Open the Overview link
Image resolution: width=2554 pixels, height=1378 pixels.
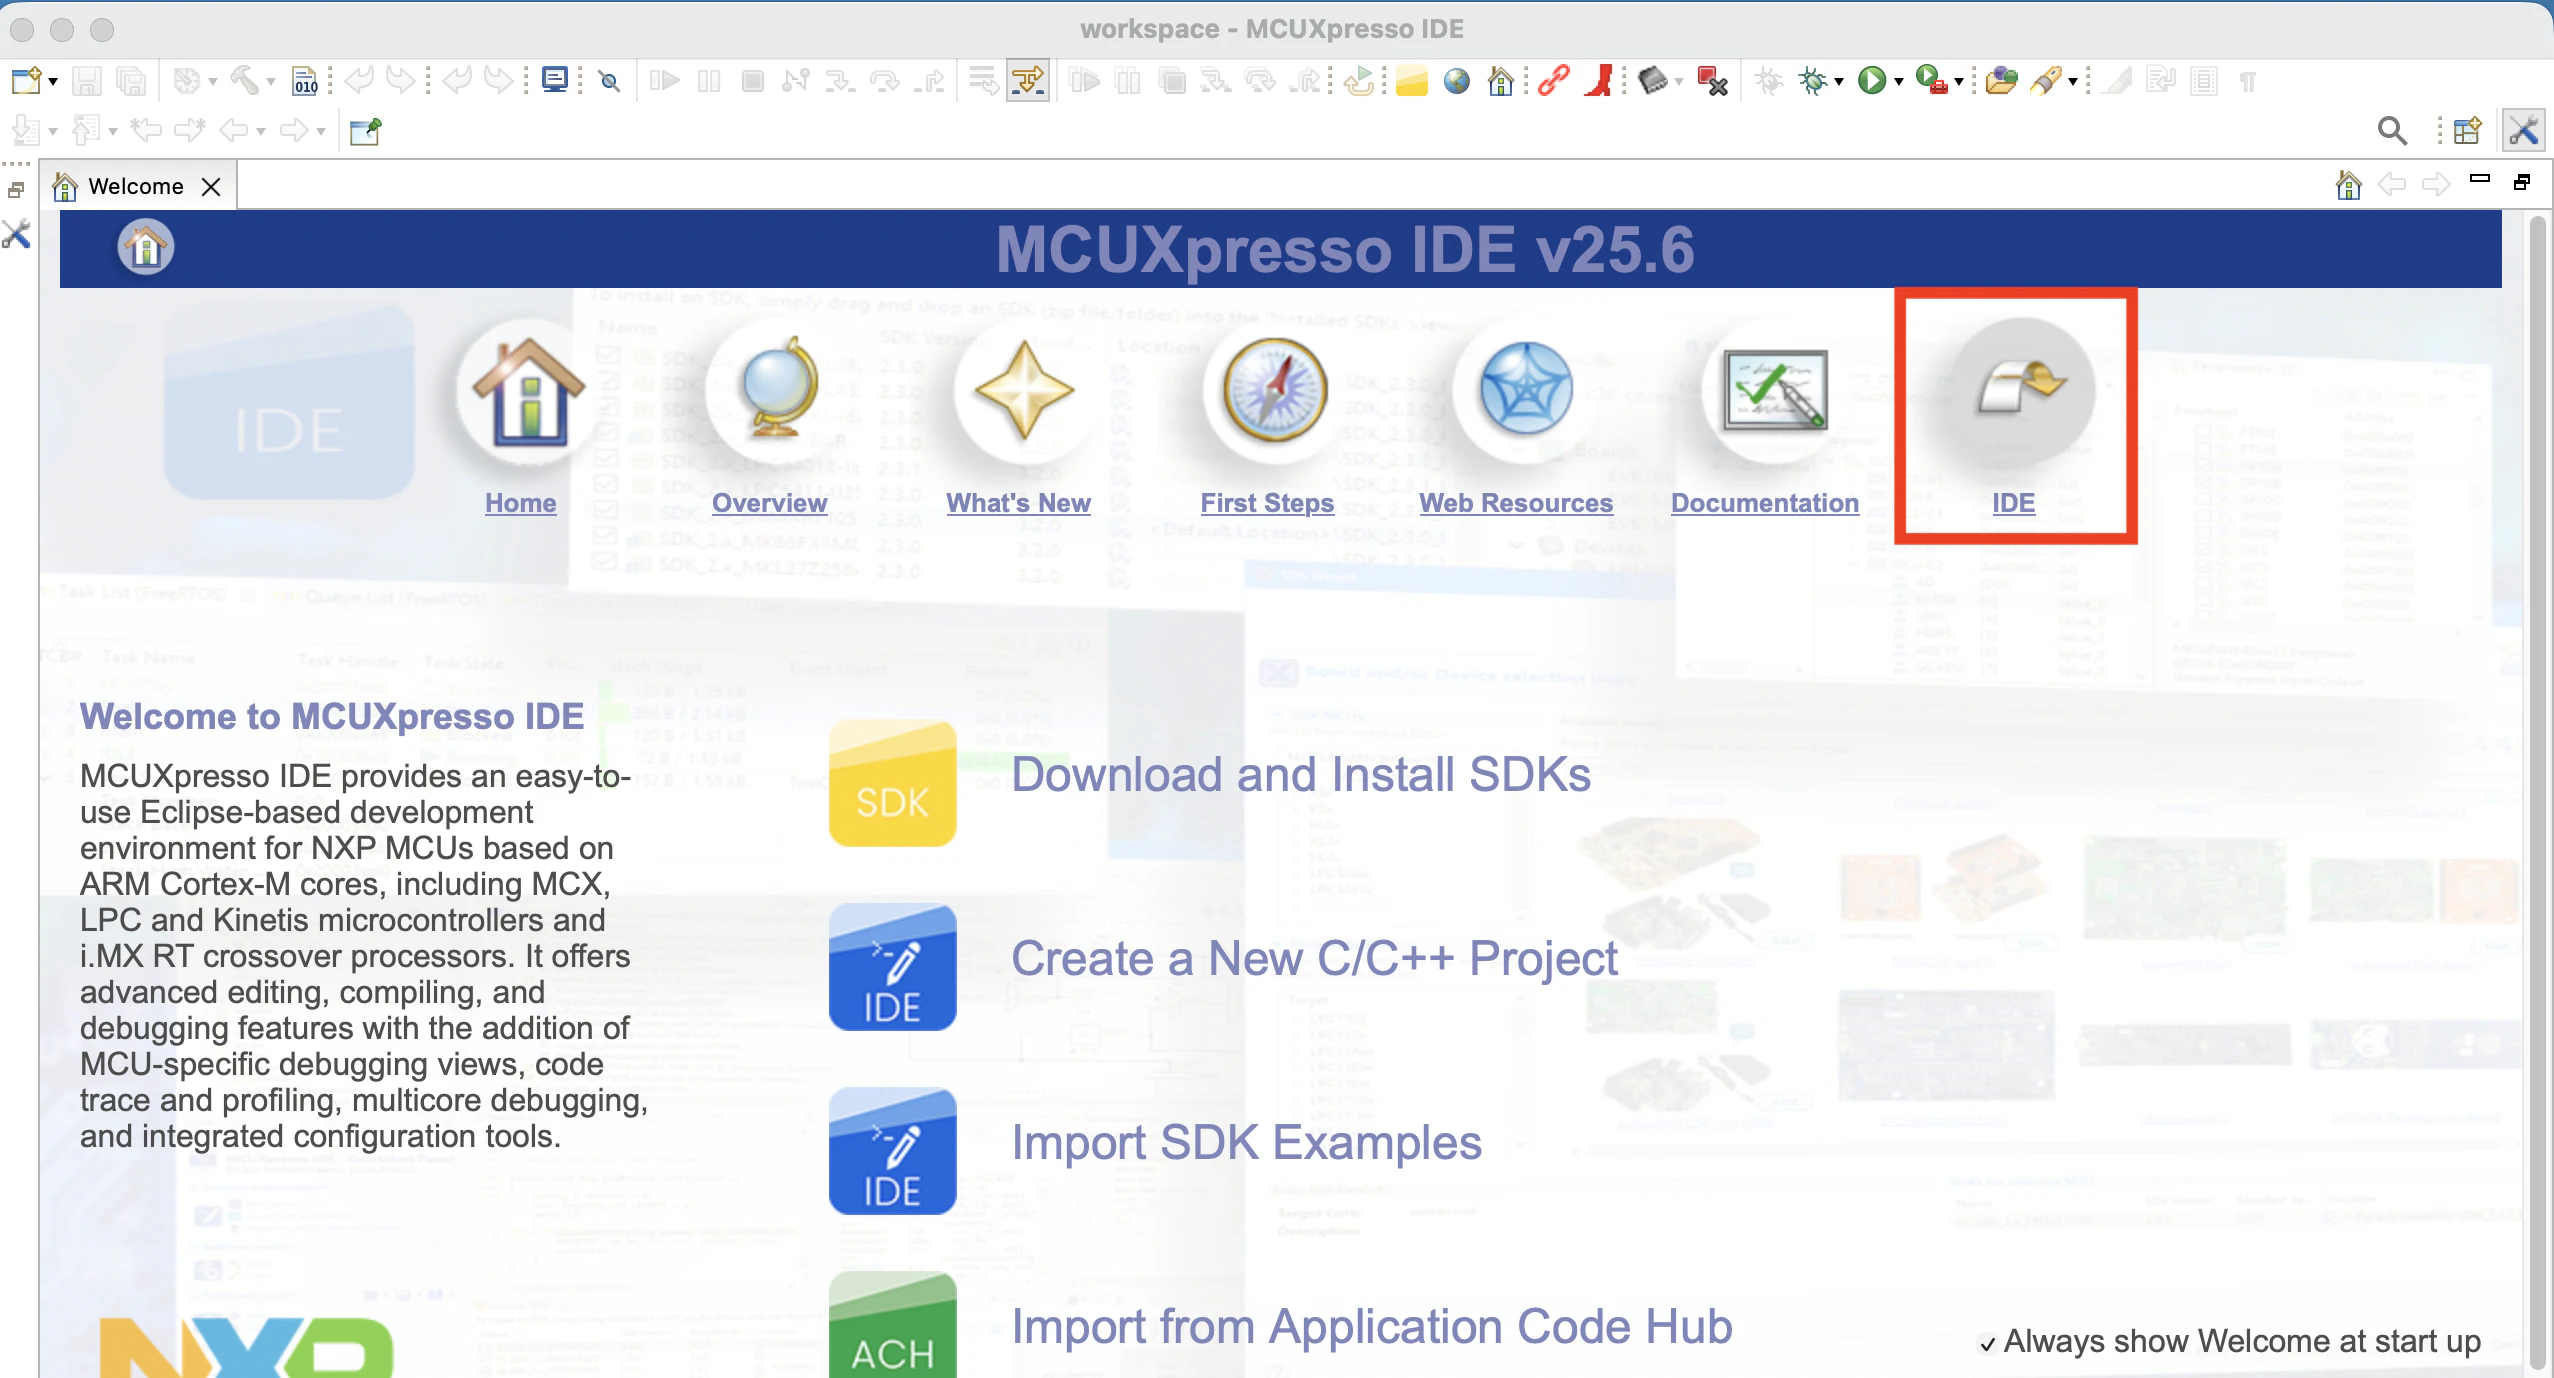coord(769,503)
